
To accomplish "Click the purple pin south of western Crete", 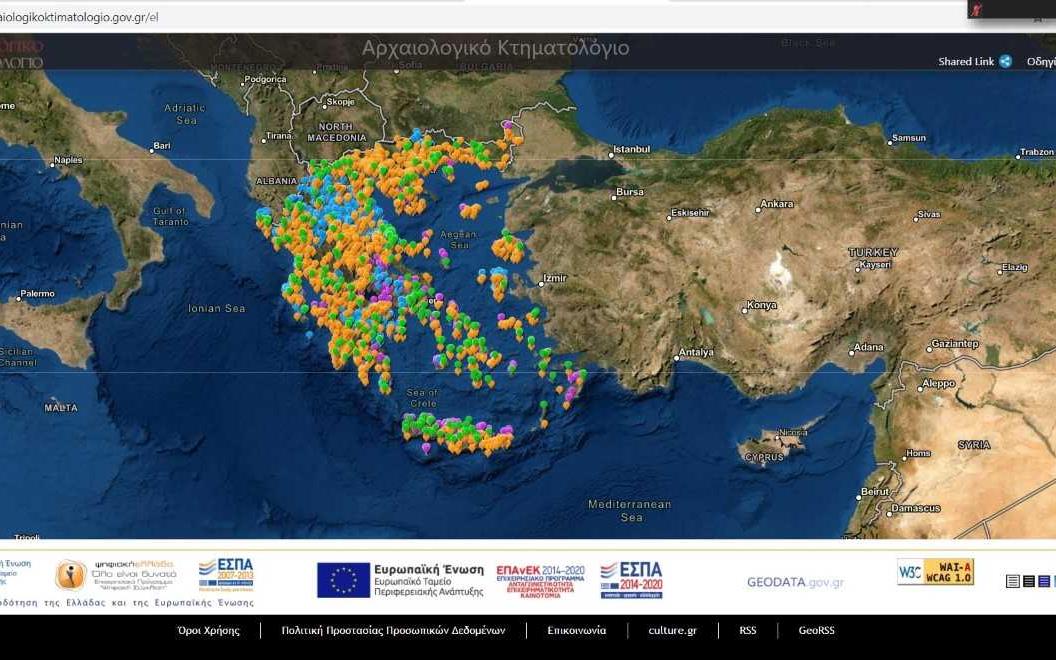I will [426, 448].
